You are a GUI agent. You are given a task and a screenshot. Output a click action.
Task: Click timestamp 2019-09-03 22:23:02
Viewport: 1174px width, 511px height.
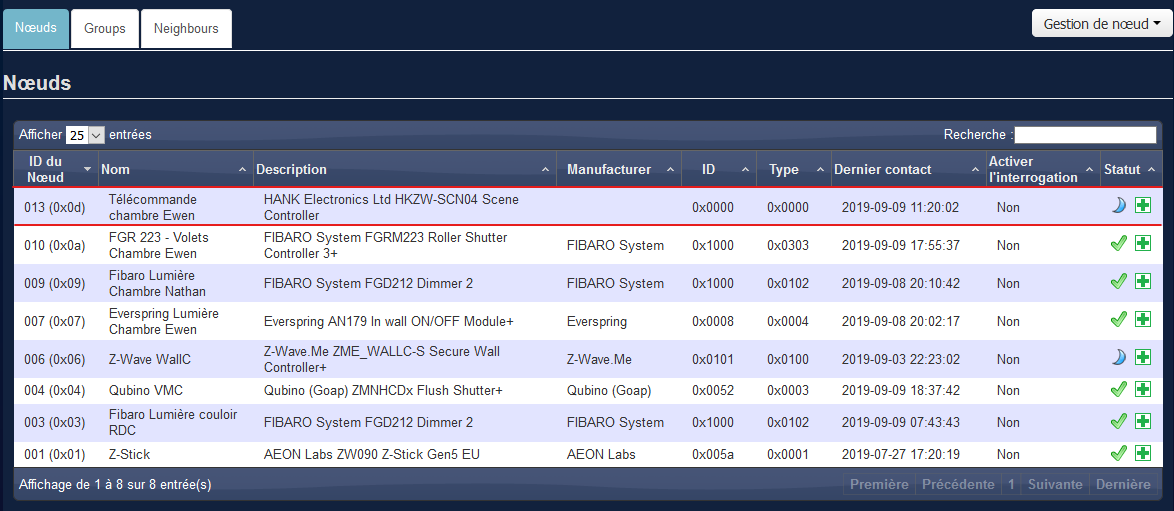point(901,360)
